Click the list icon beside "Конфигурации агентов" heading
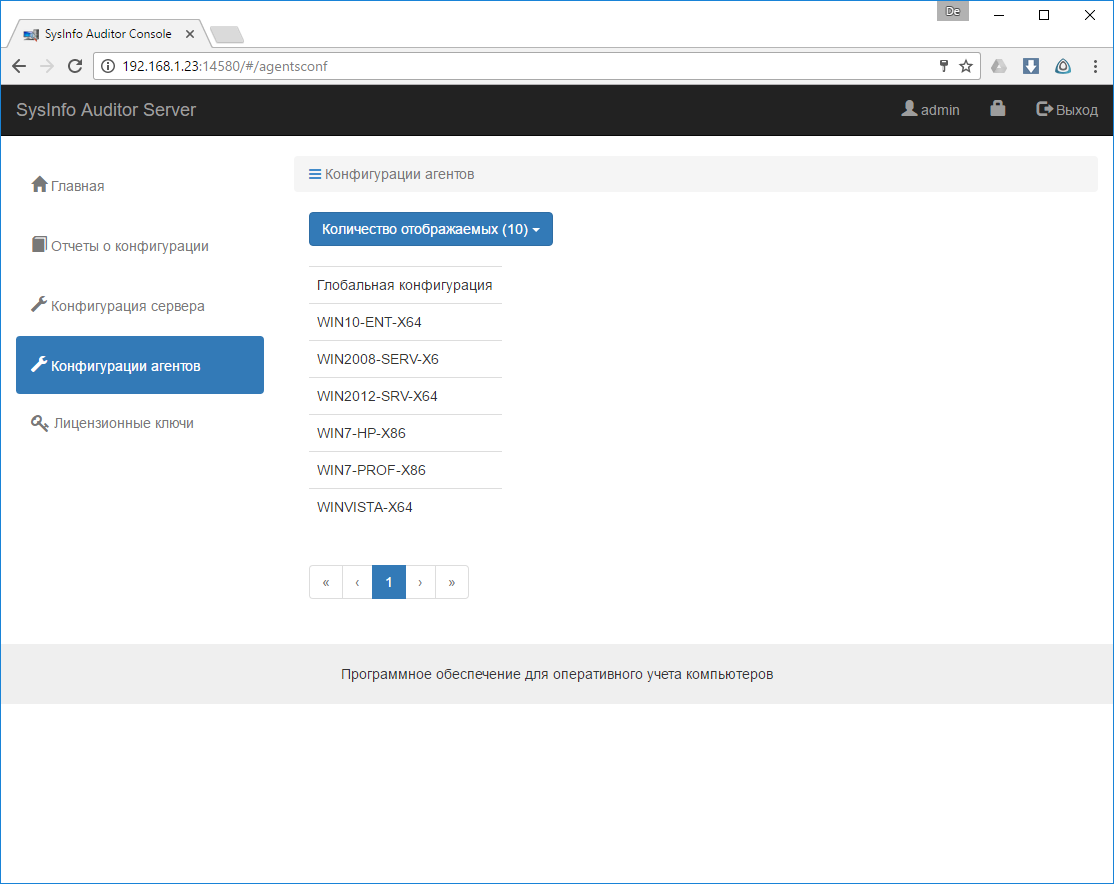Viewport: 1114px width, 884px height. click(x=313, y=173)
